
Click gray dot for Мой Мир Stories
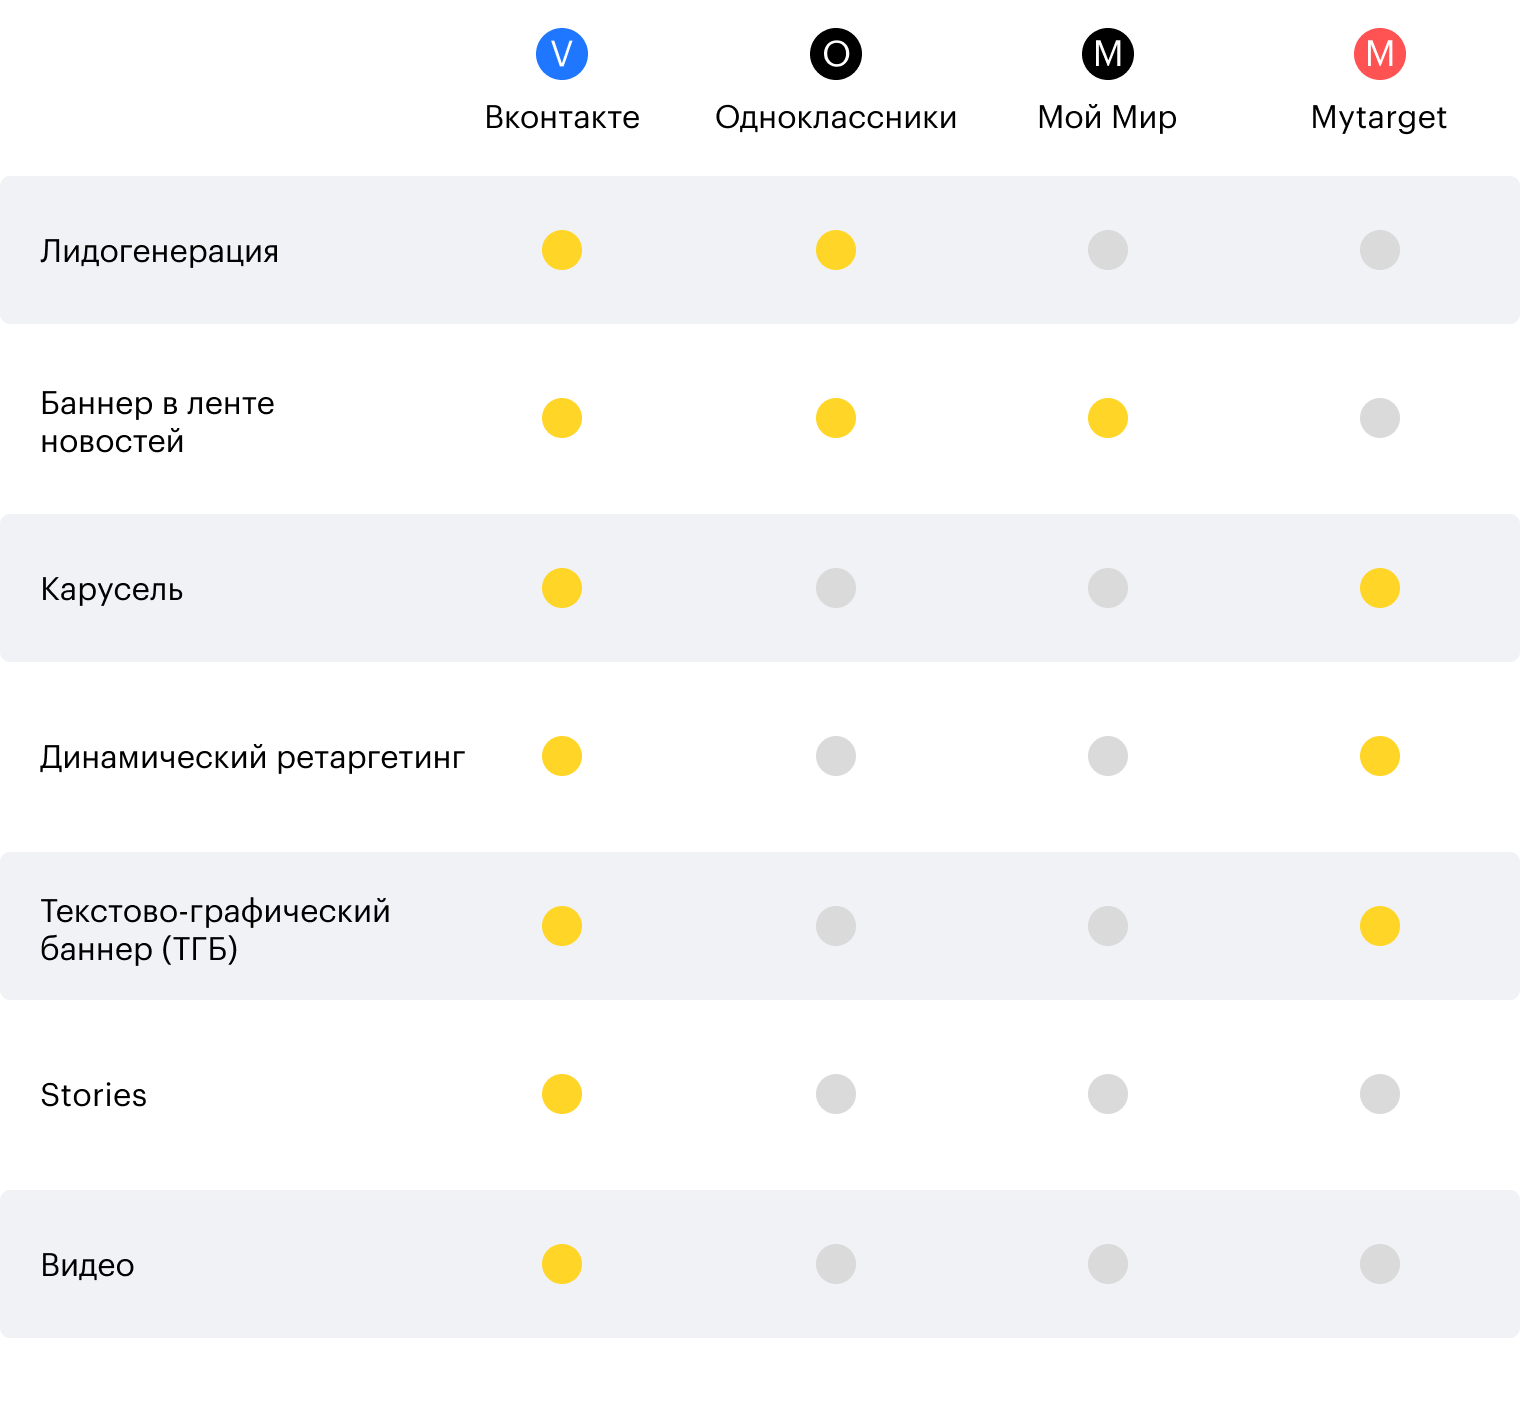(x=1108, y=1094)
